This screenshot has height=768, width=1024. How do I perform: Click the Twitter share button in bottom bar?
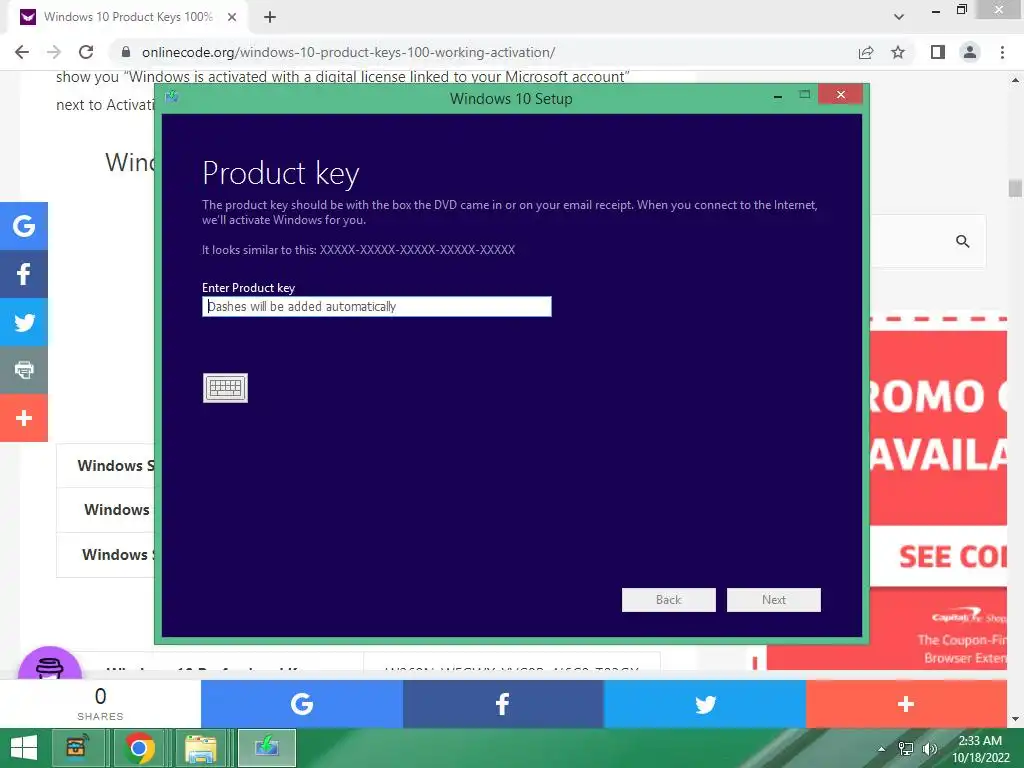coord(705,704)
